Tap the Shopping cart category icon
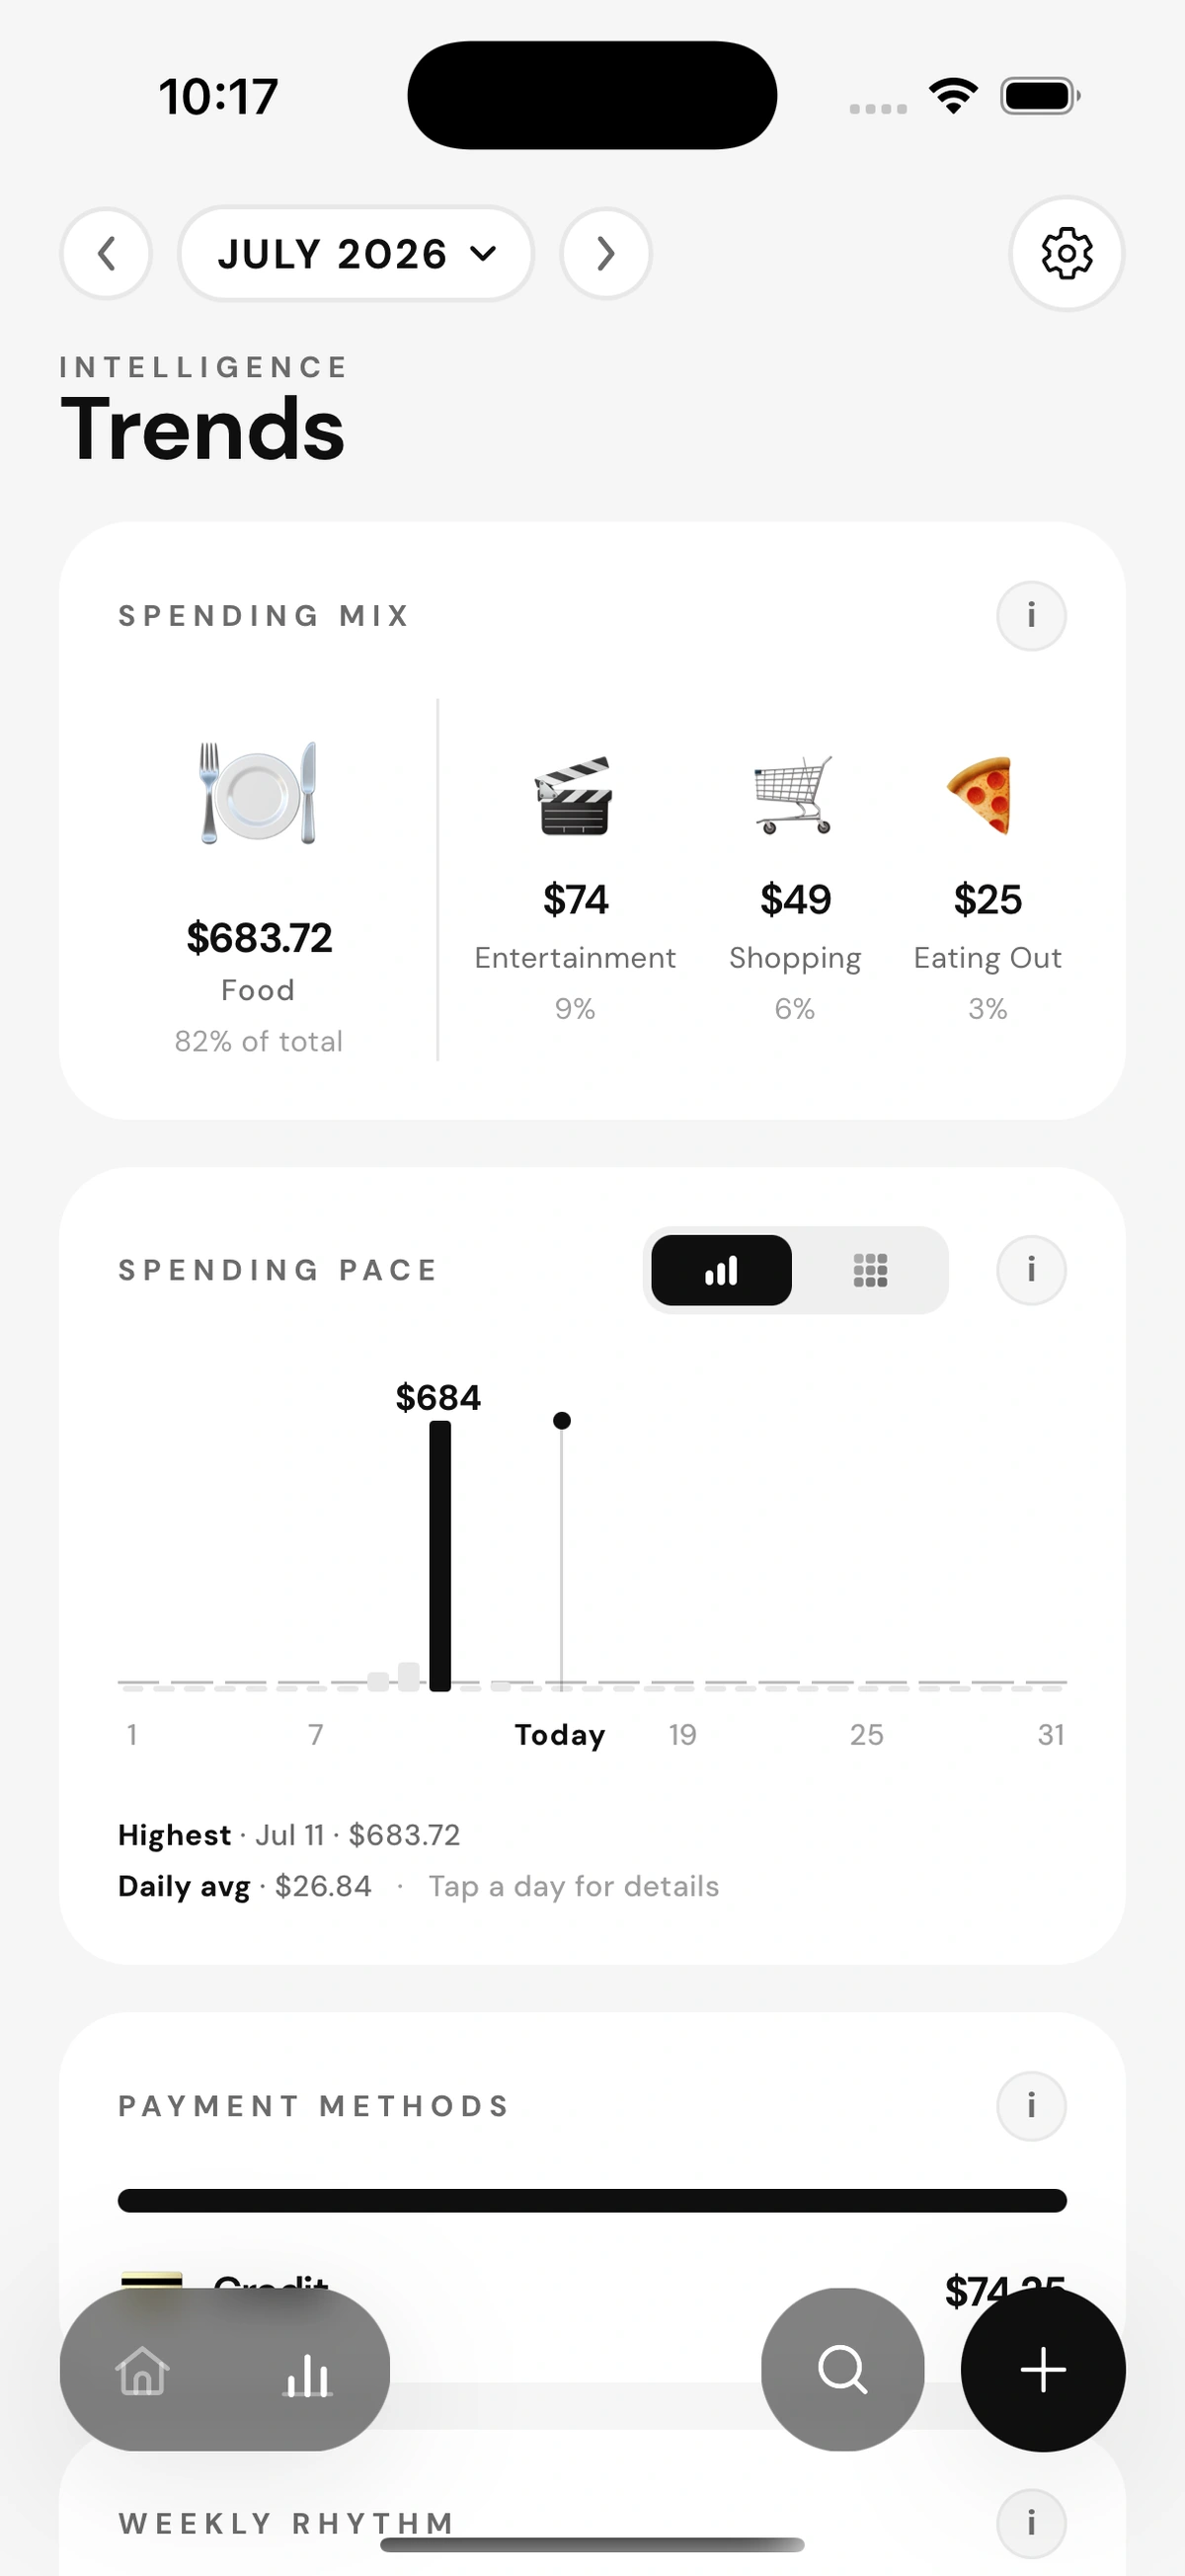1185x2576 pixels. pyautogui.click(x=794, y=796)
